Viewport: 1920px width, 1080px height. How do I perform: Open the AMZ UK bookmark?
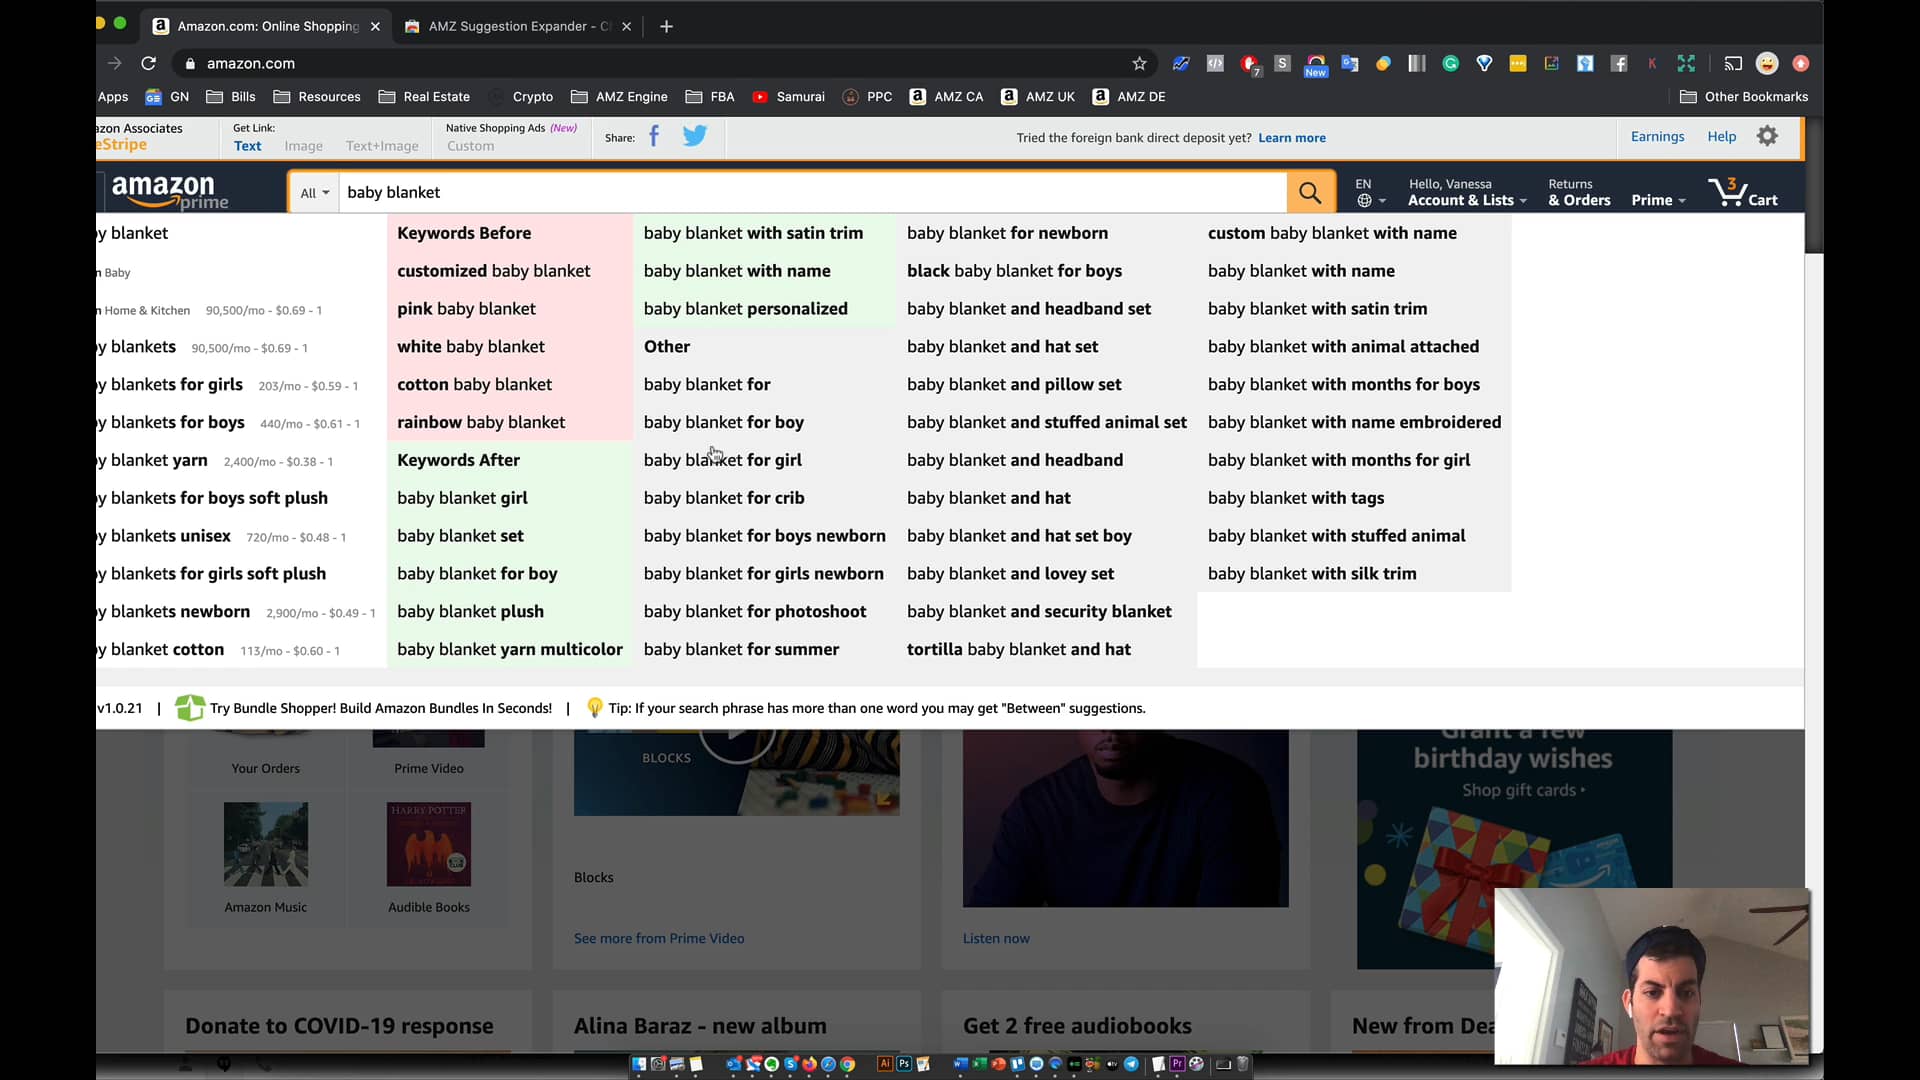[x=1037, y=97]
